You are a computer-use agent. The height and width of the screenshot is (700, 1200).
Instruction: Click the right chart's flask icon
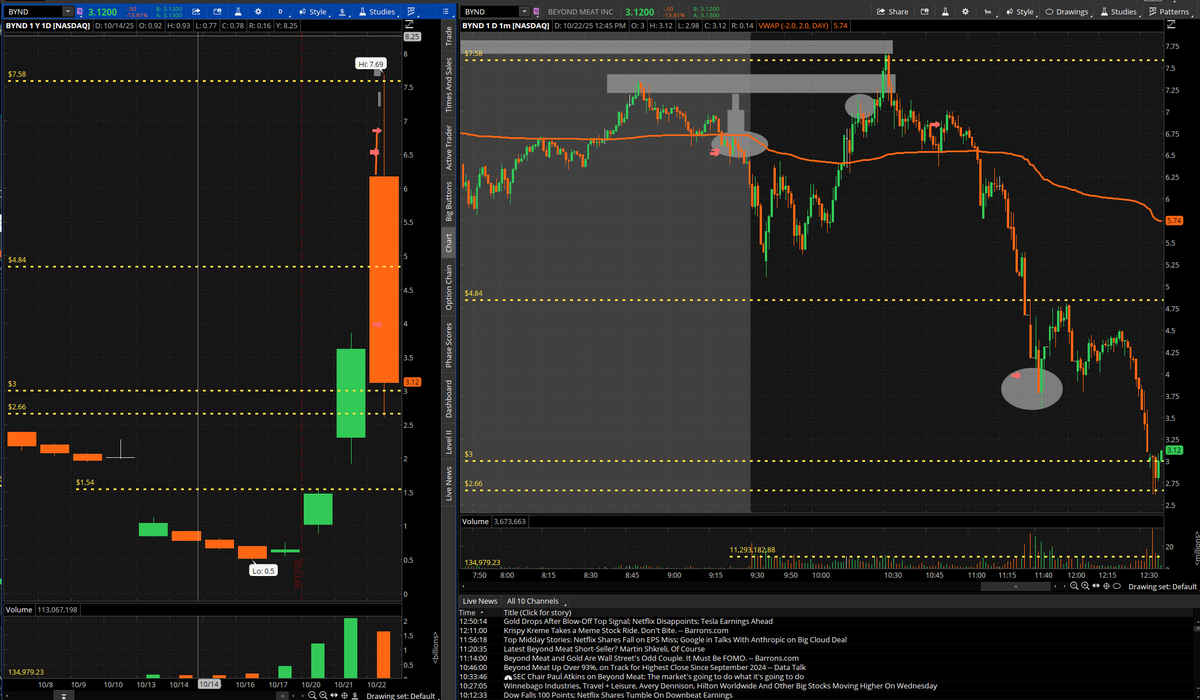pos(945,11)
